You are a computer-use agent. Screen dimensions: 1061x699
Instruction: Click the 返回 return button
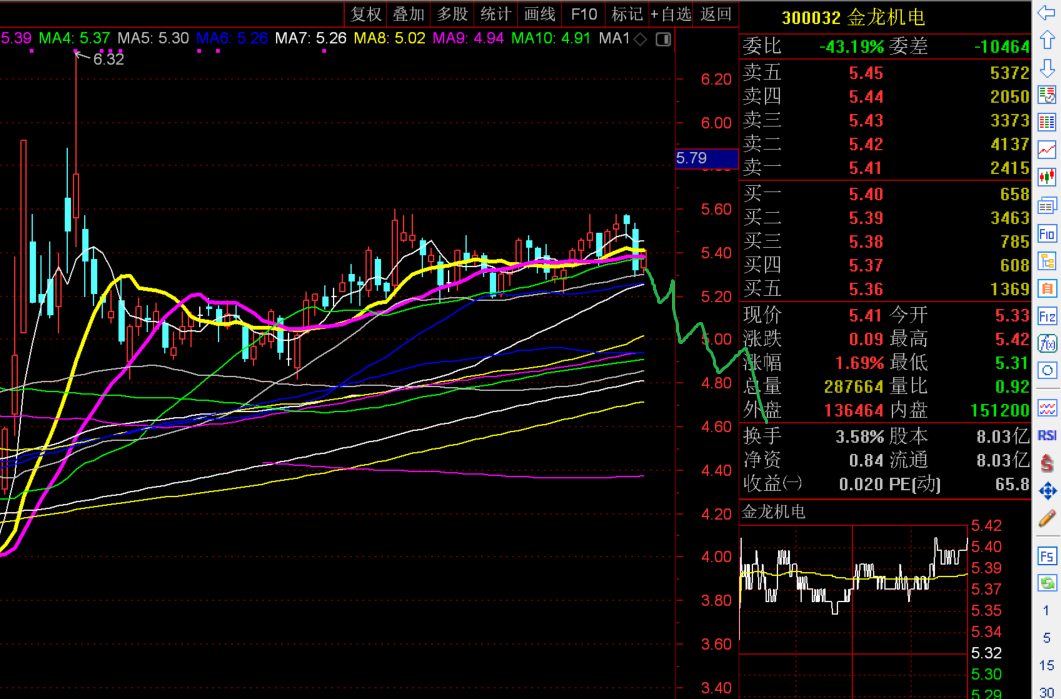tap(715, 14)
